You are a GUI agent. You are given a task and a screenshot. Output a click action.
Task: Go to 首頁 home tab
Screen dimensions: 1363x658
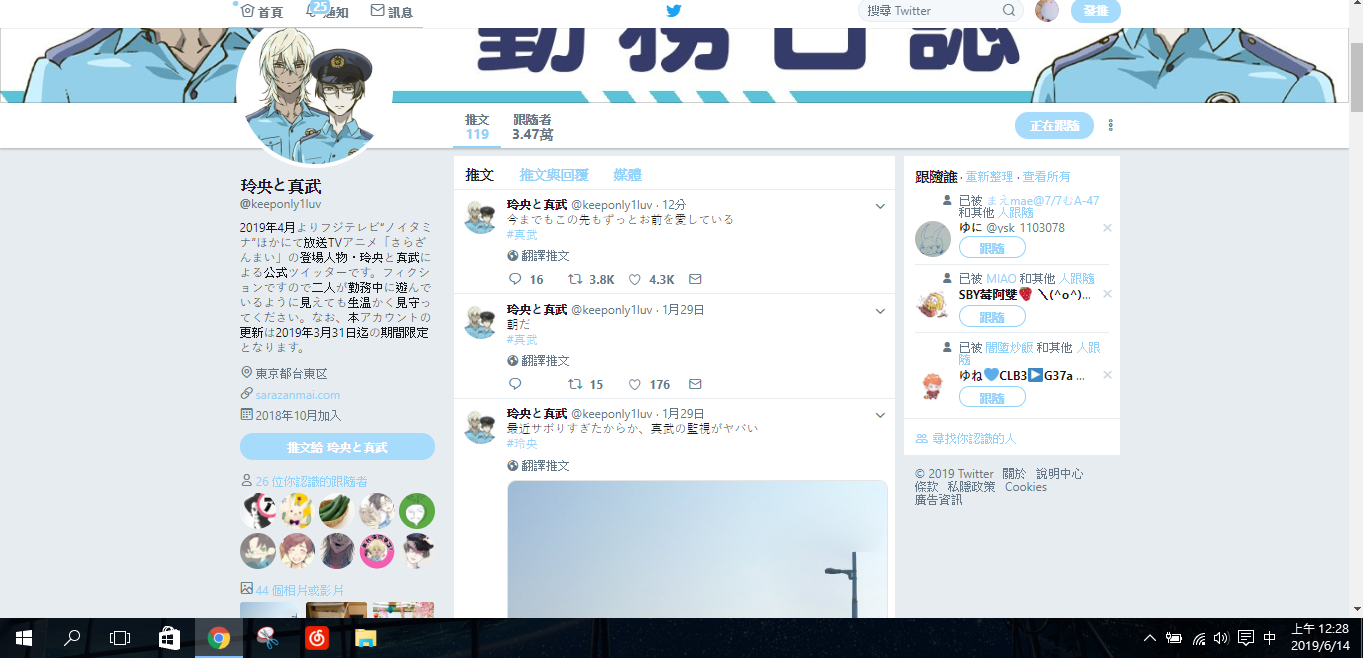click(262, 11)
